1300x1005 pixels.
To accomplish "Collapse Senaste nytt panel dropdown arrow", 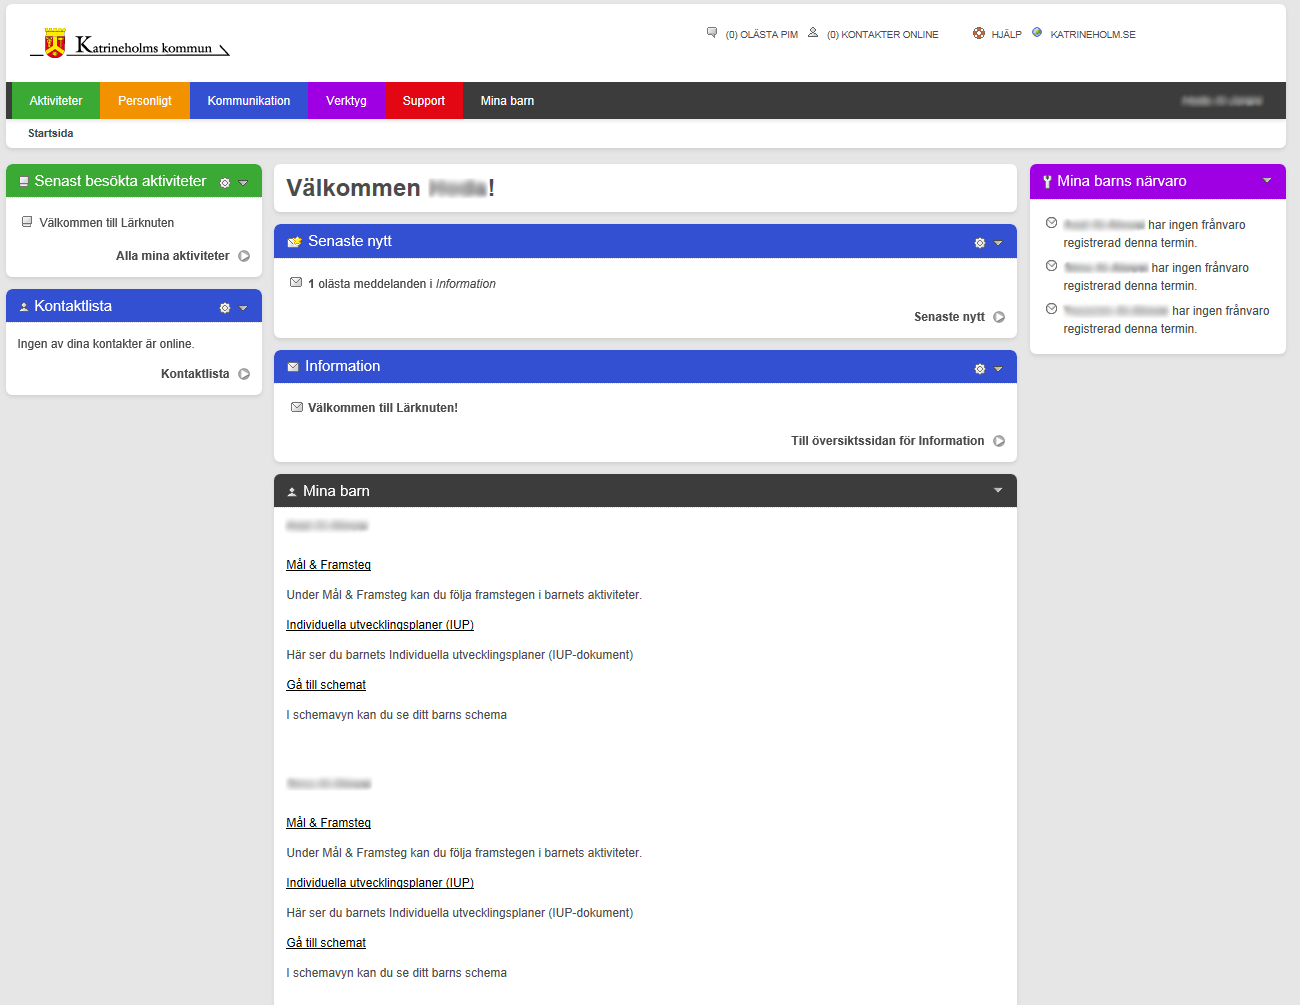I will tap(998, 243).
